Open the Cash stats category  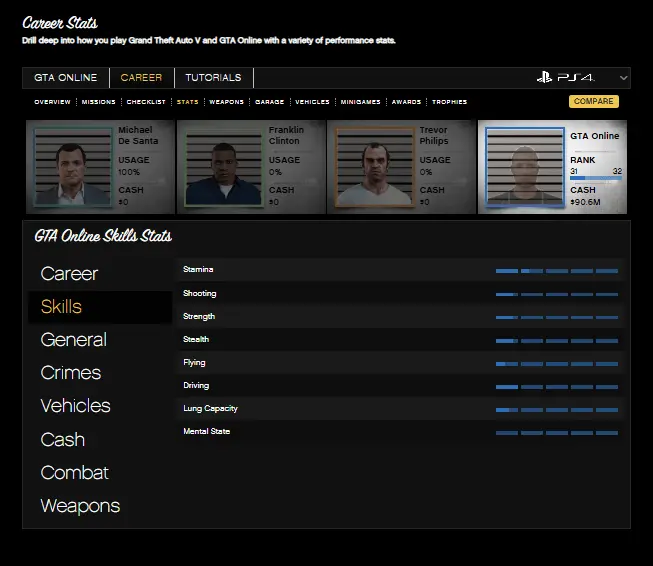(x=62, y=440)
